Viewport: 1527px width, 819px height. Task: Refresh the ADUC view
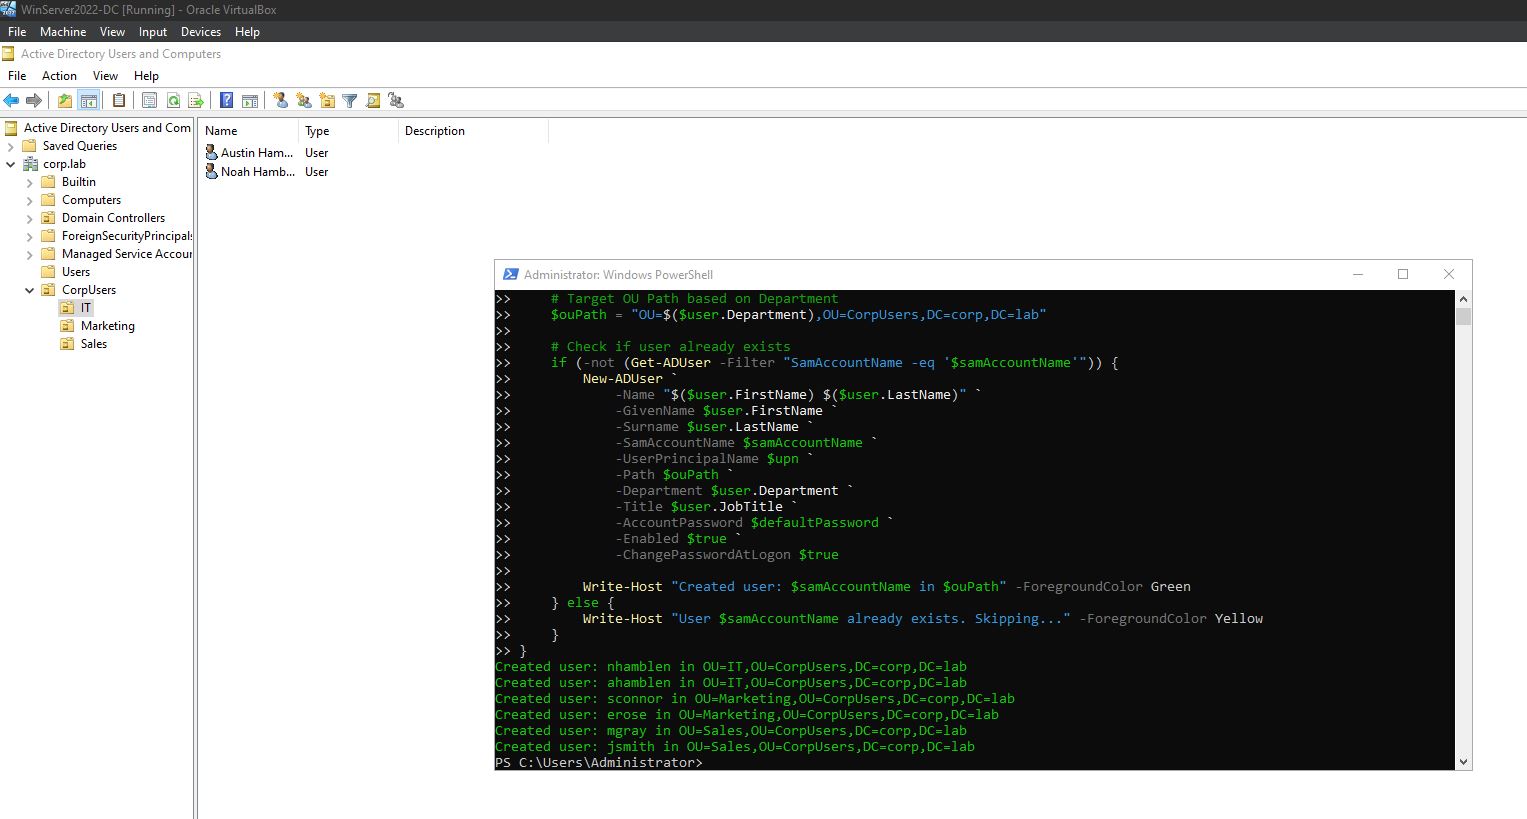pos(173,100)
